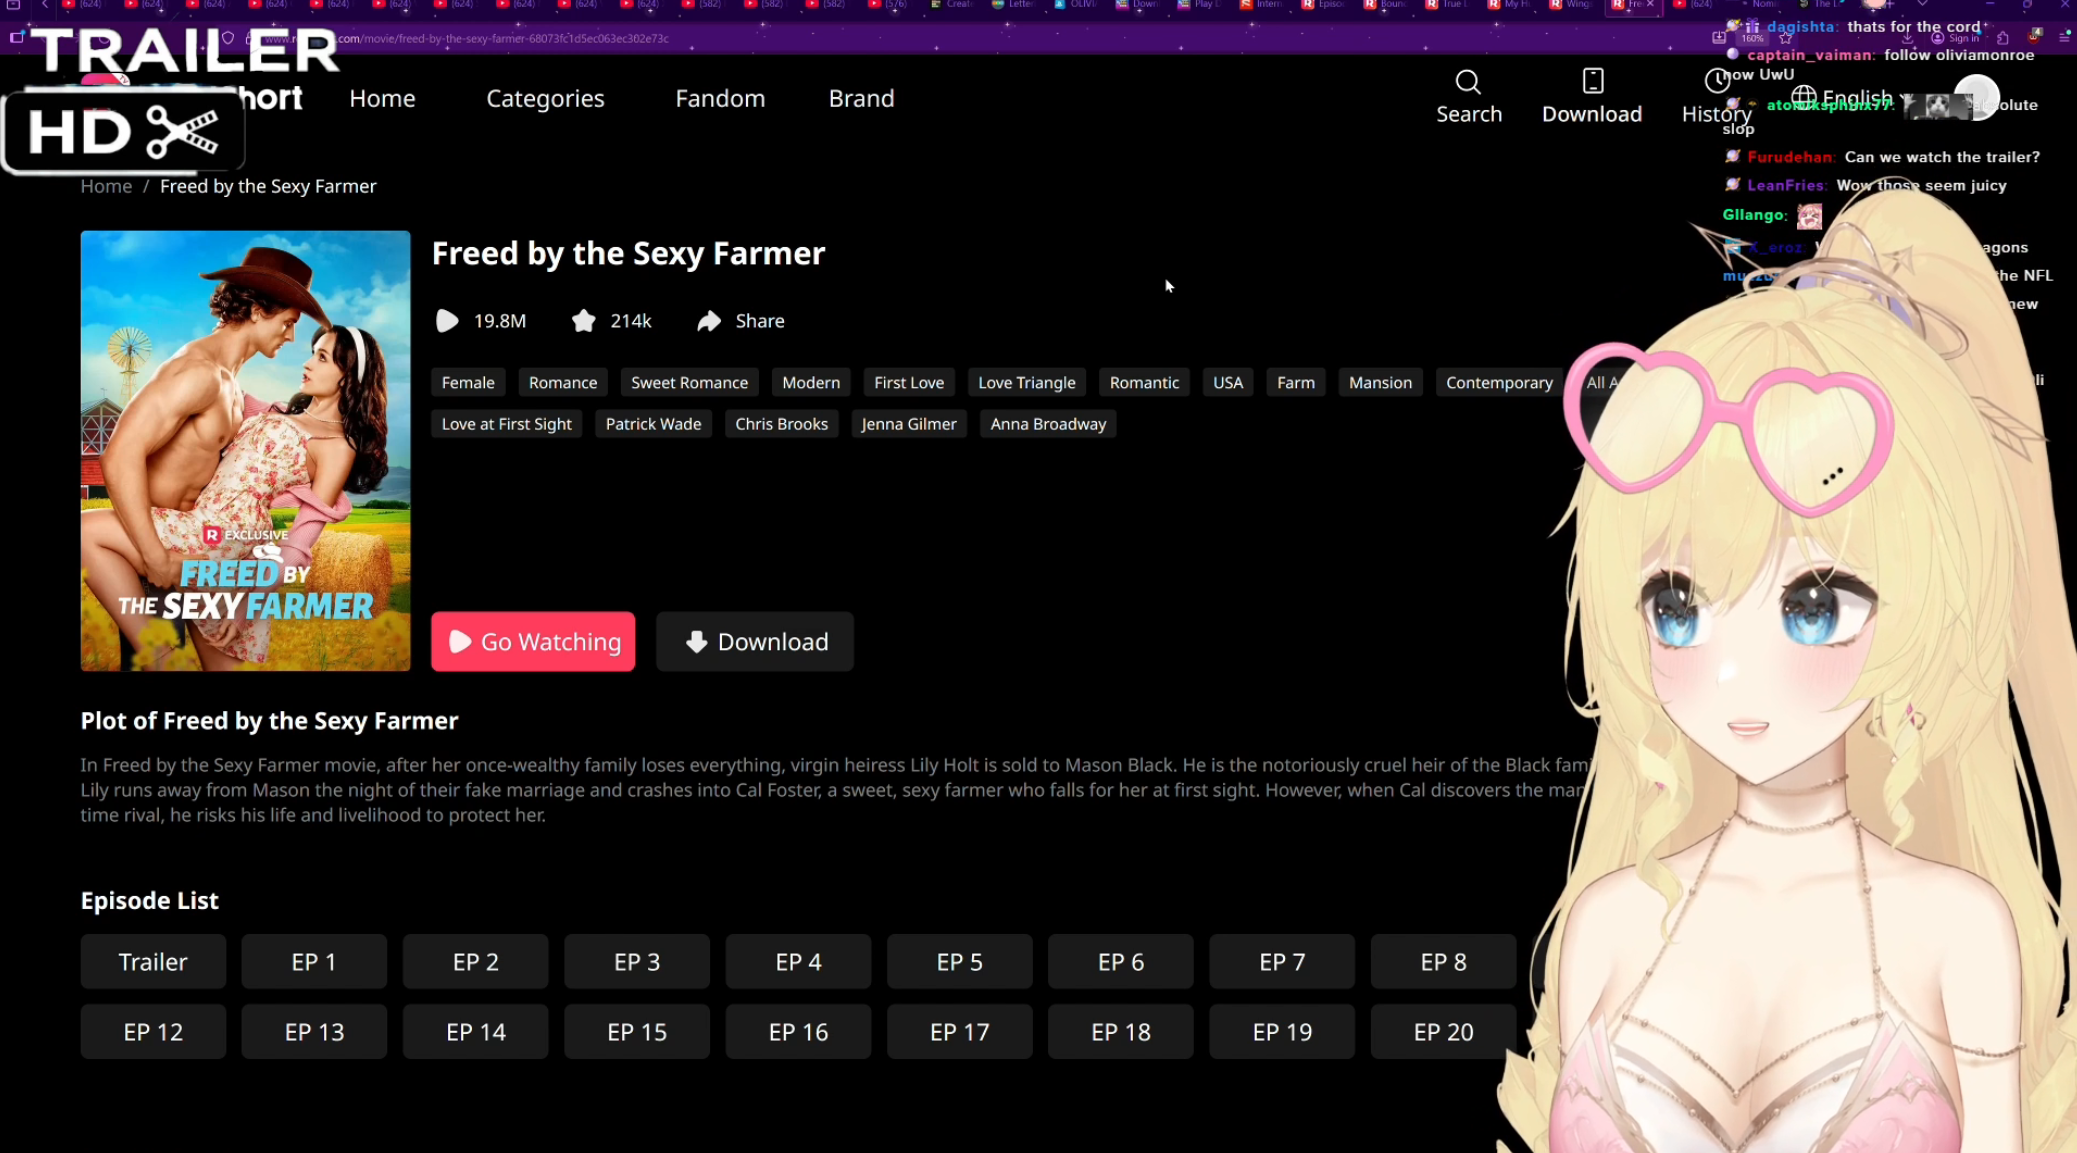Viewport: 2077px width, 1153px height.
Task: Click the Patrick Wade actor tag
Action: click(x=653, y=424)
